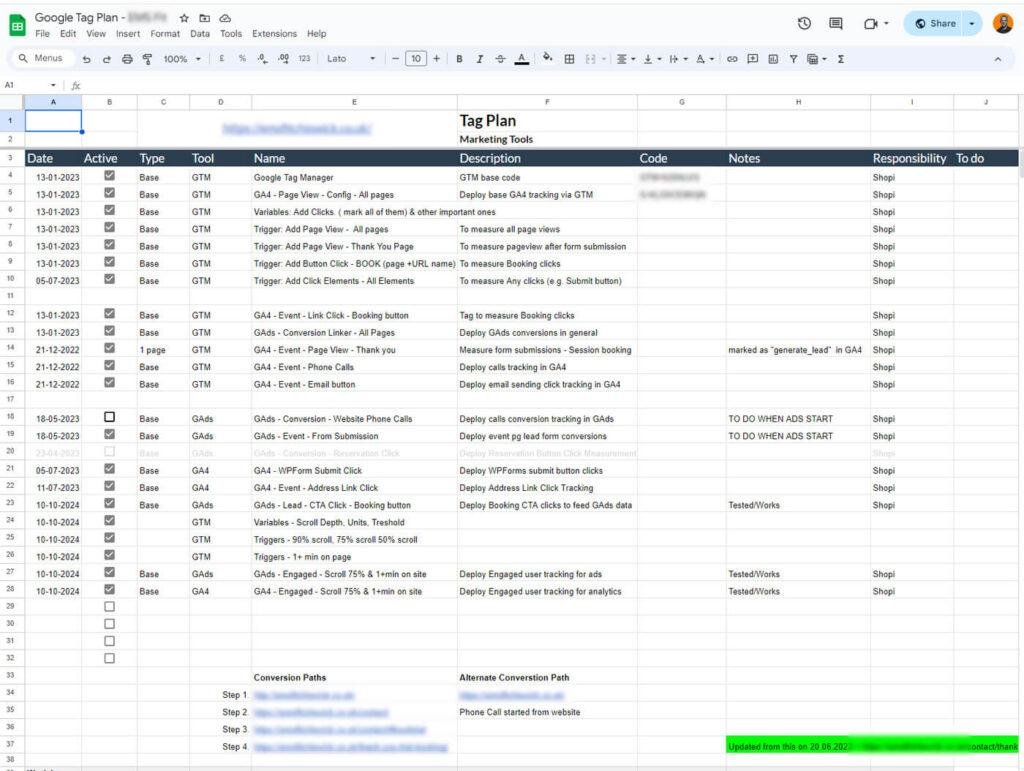Open the File menu
The image size is (1024, 771).
coord(42,34)
